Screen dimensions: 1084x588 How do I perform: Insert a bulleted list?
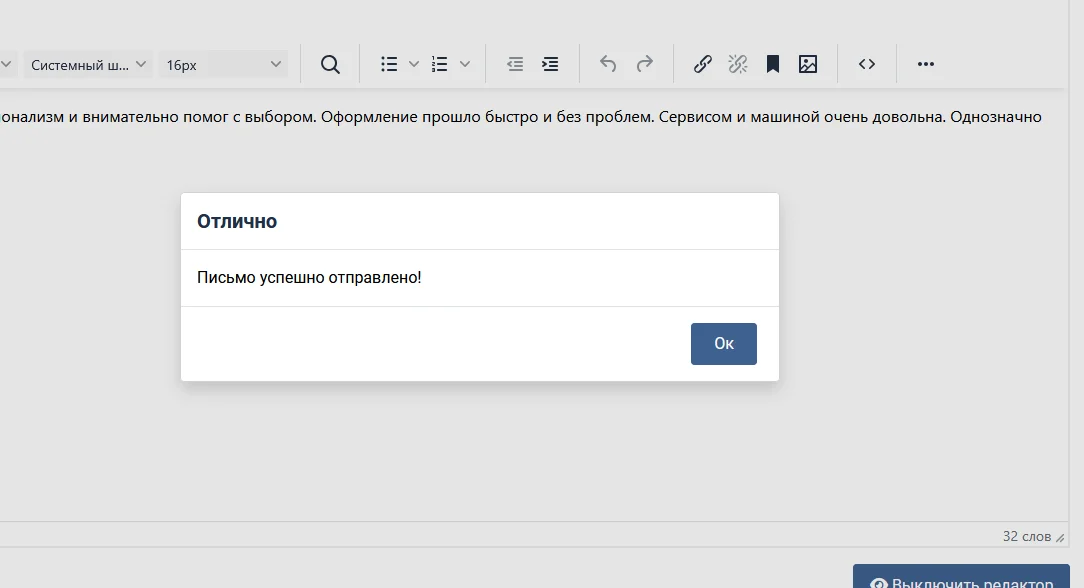coord(389,64)
